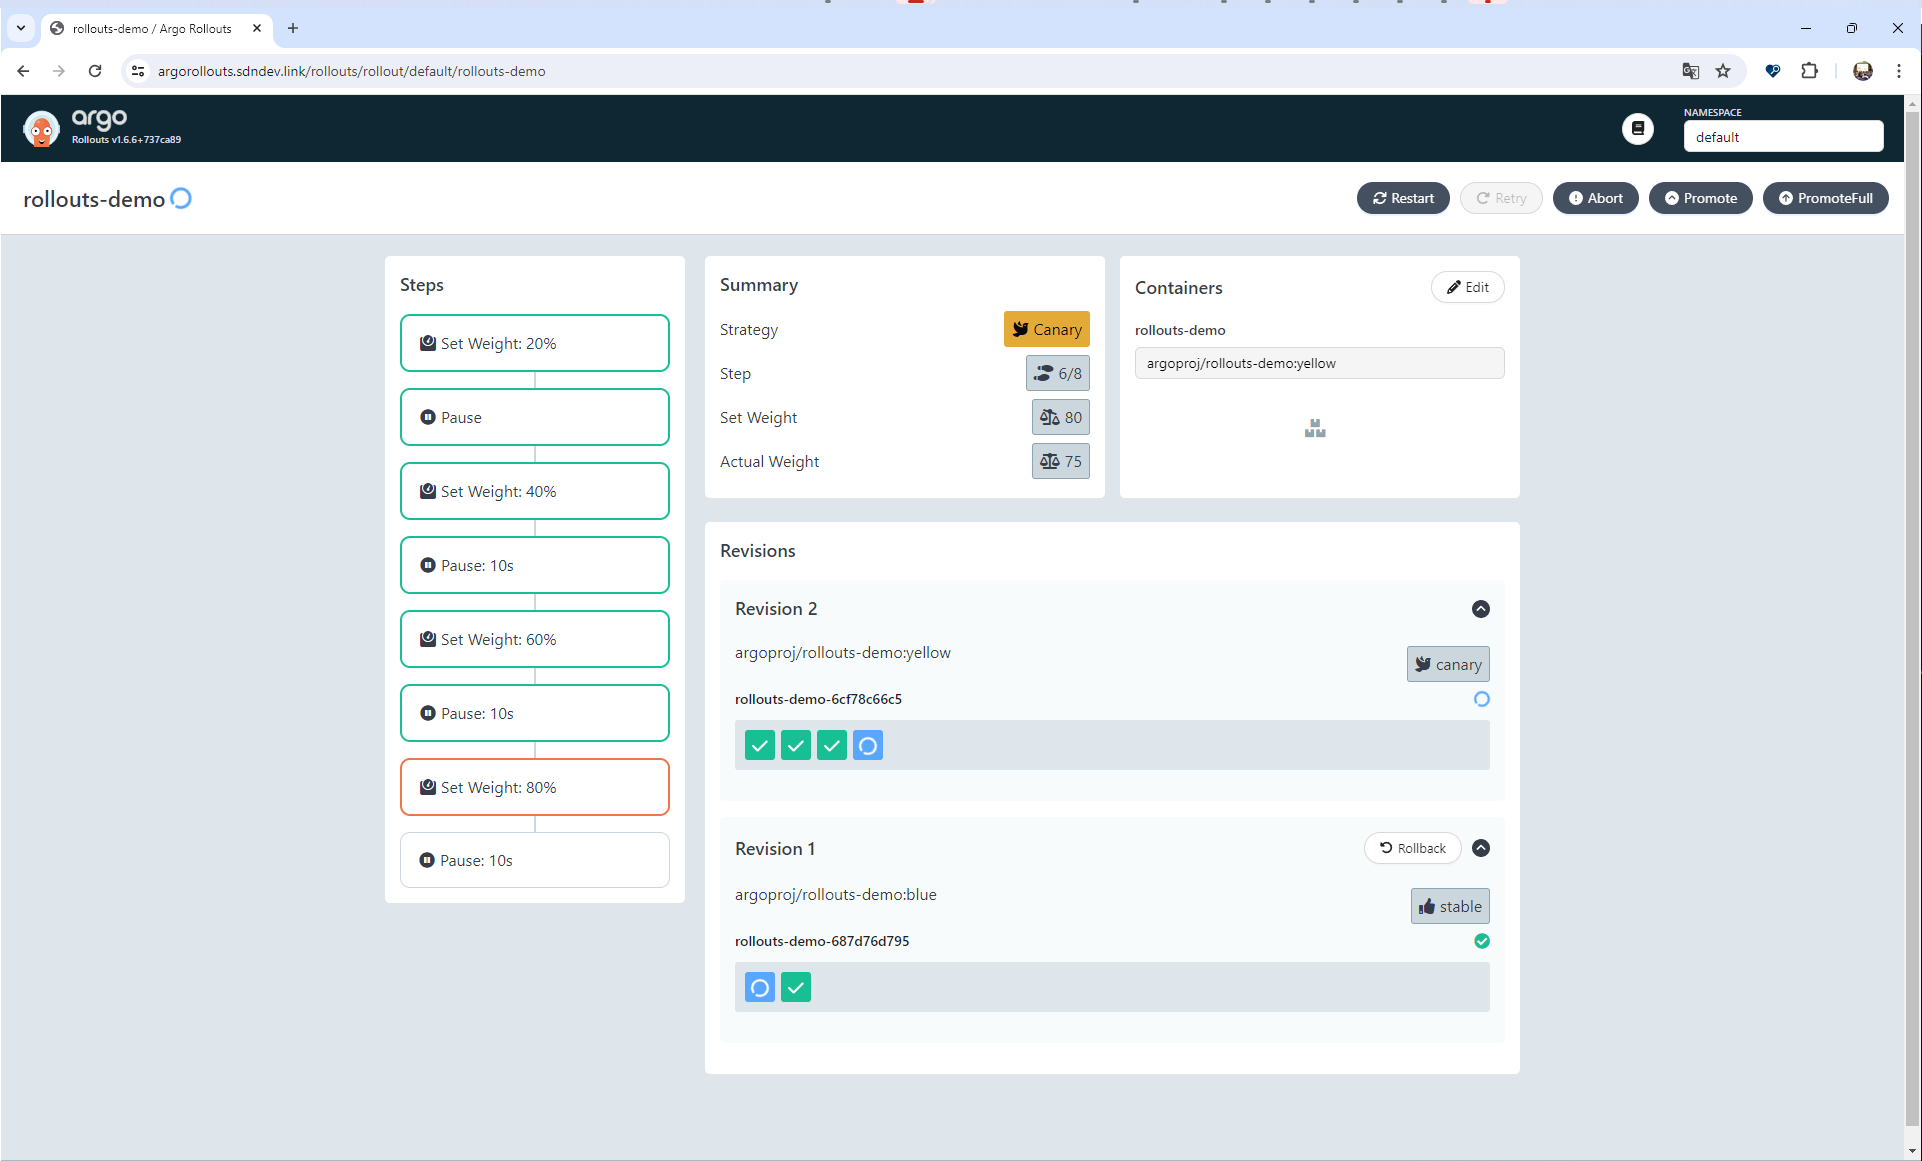The width and height of the screenshot is (1922, 1161).
Task: Click the extensions puzzle icon in Chrome
Action: [x=1809, y=71]
